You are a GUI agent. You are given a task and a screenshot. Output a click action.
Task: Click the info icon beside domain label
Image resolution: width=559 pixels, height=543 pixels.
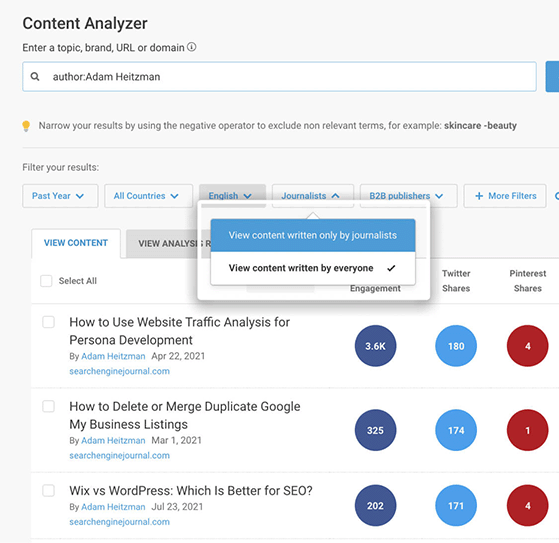pyautogui.click(x=192, y=47)
